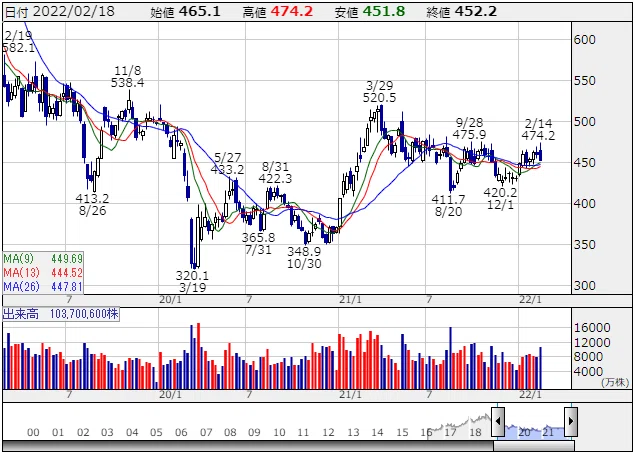Click the 21/1 price chart axis label

(350, 300)
